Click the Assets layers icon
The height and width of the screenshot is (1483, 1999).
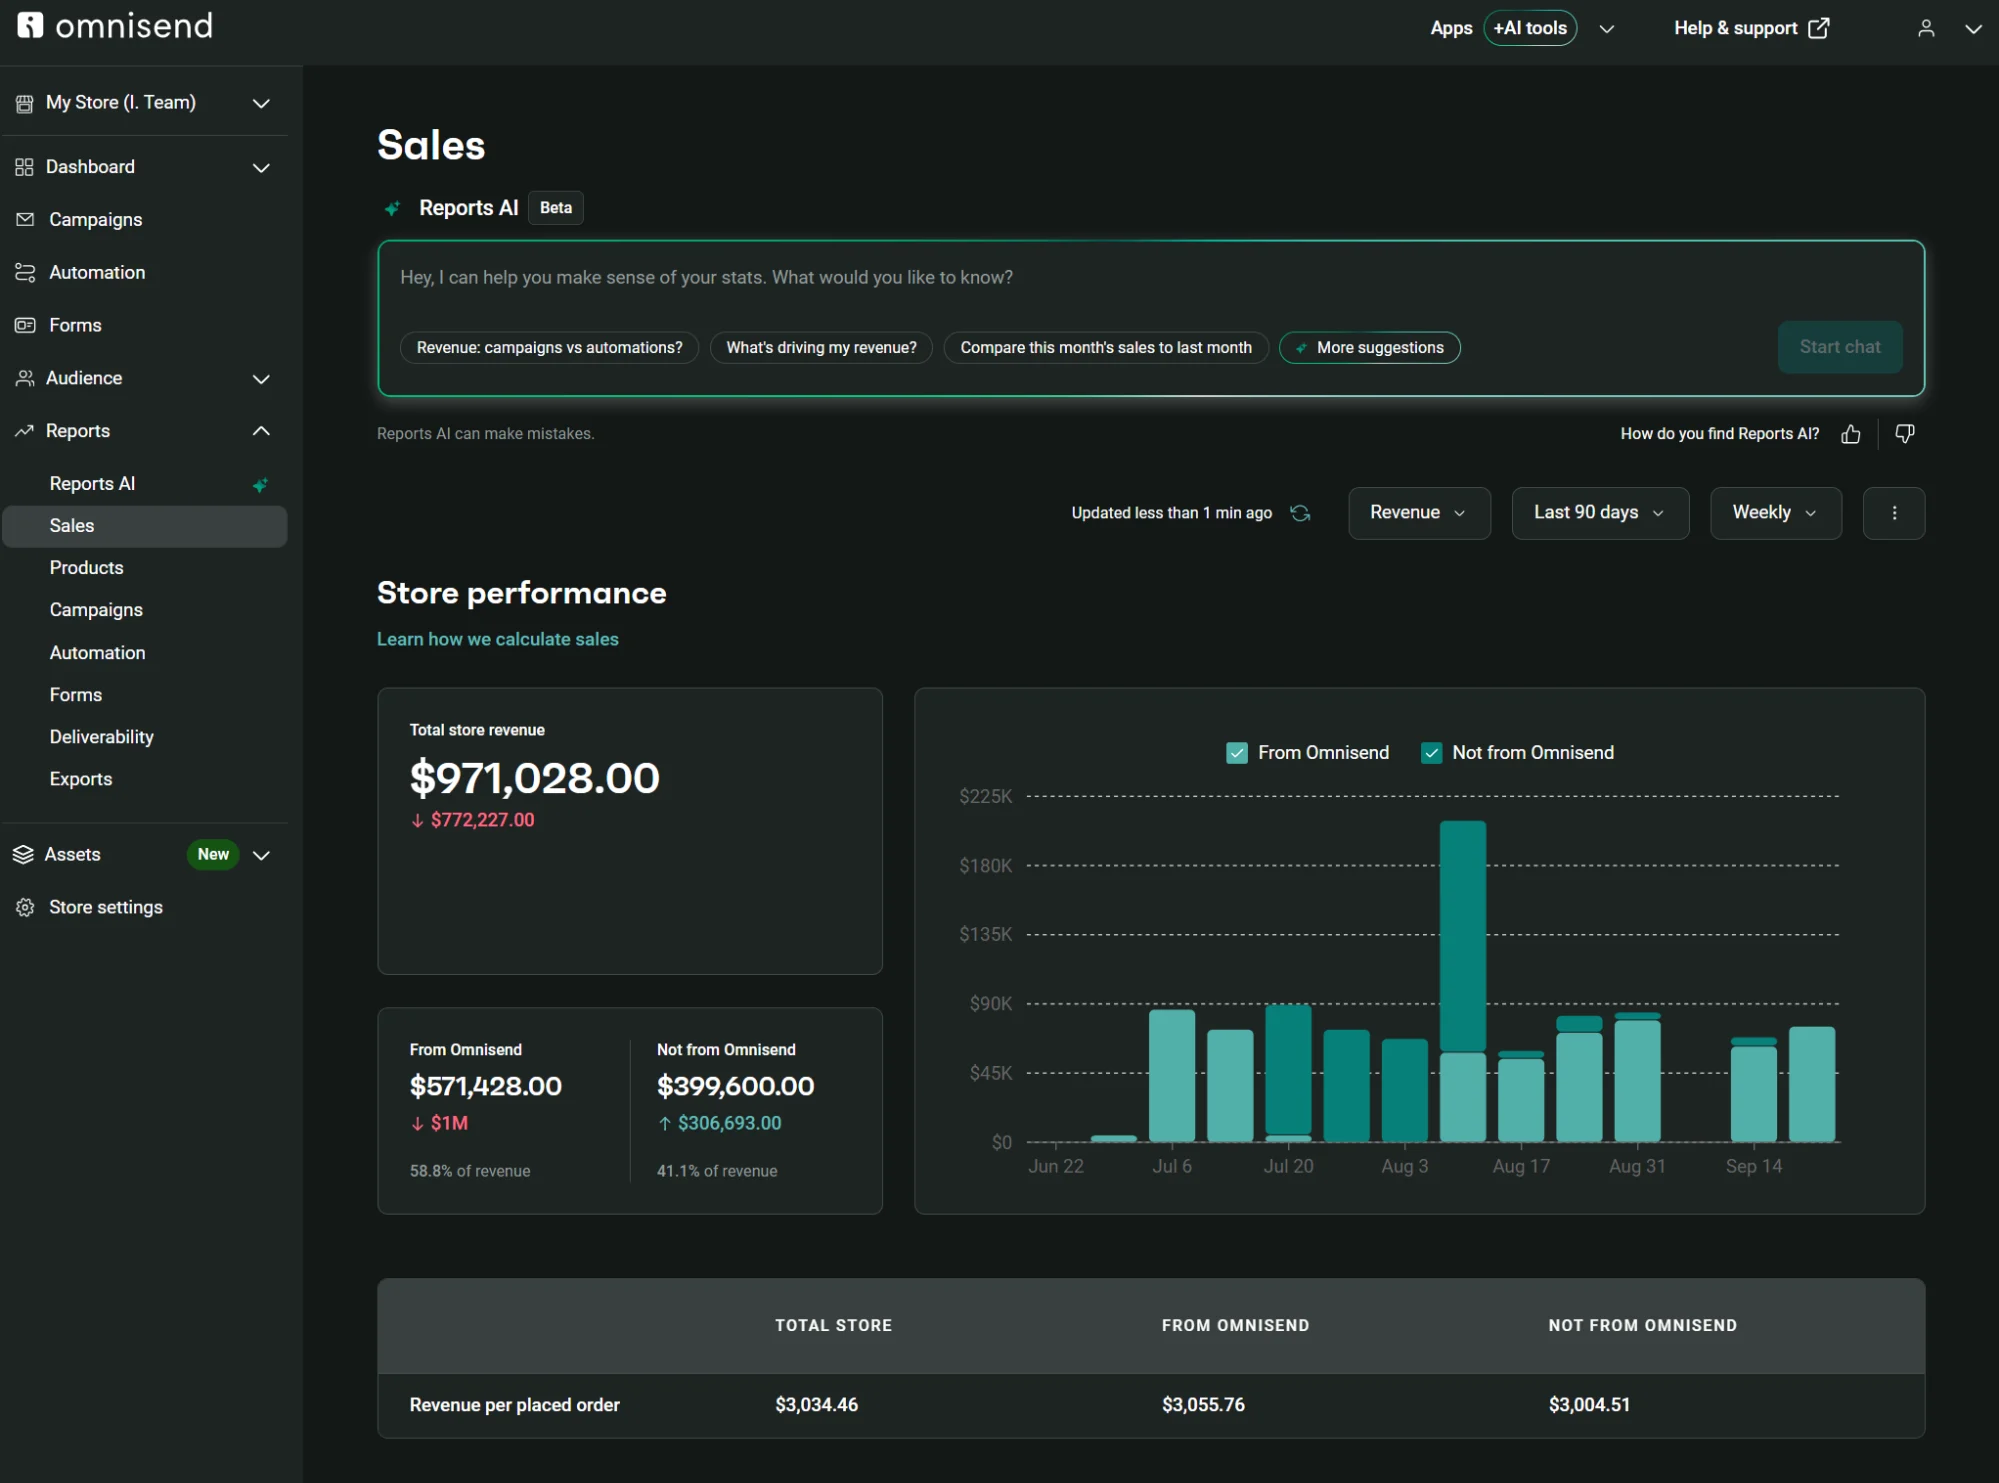[23, 854]
